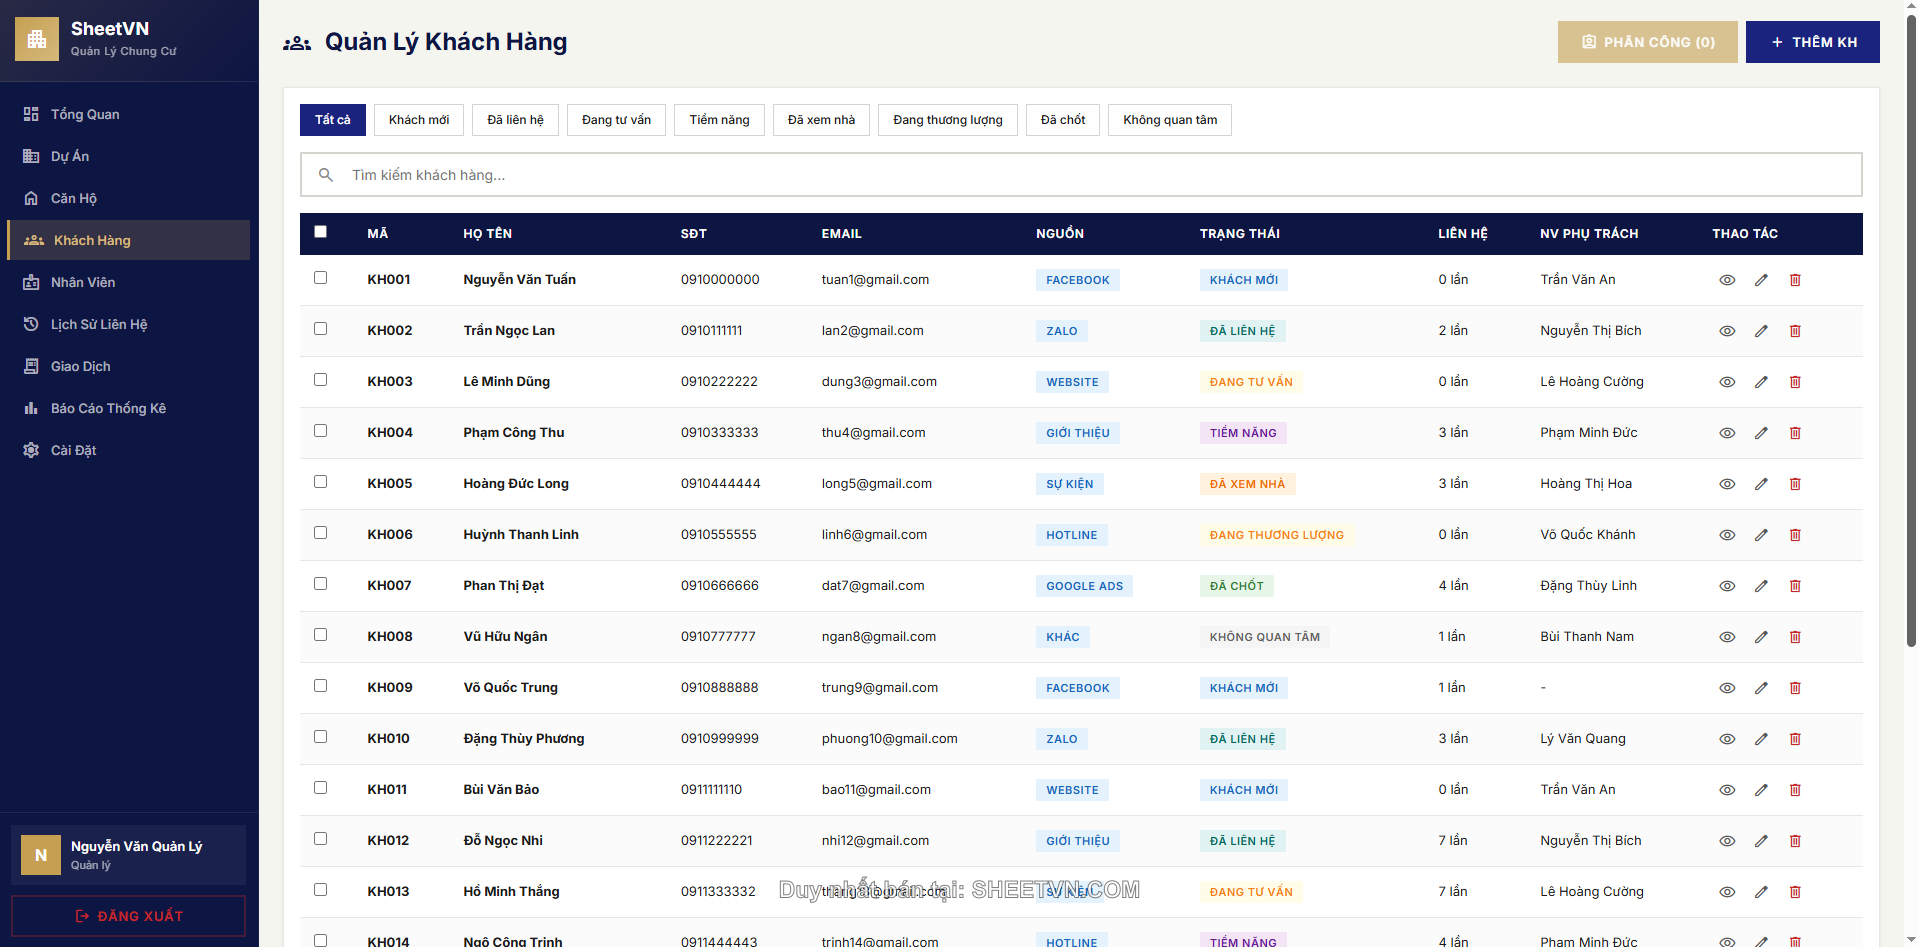Image resolution: width=1919 pixels, height=947 pixels.
Task: Toggle the select-all checkbox in the table header
Action: tap(320, 232)
